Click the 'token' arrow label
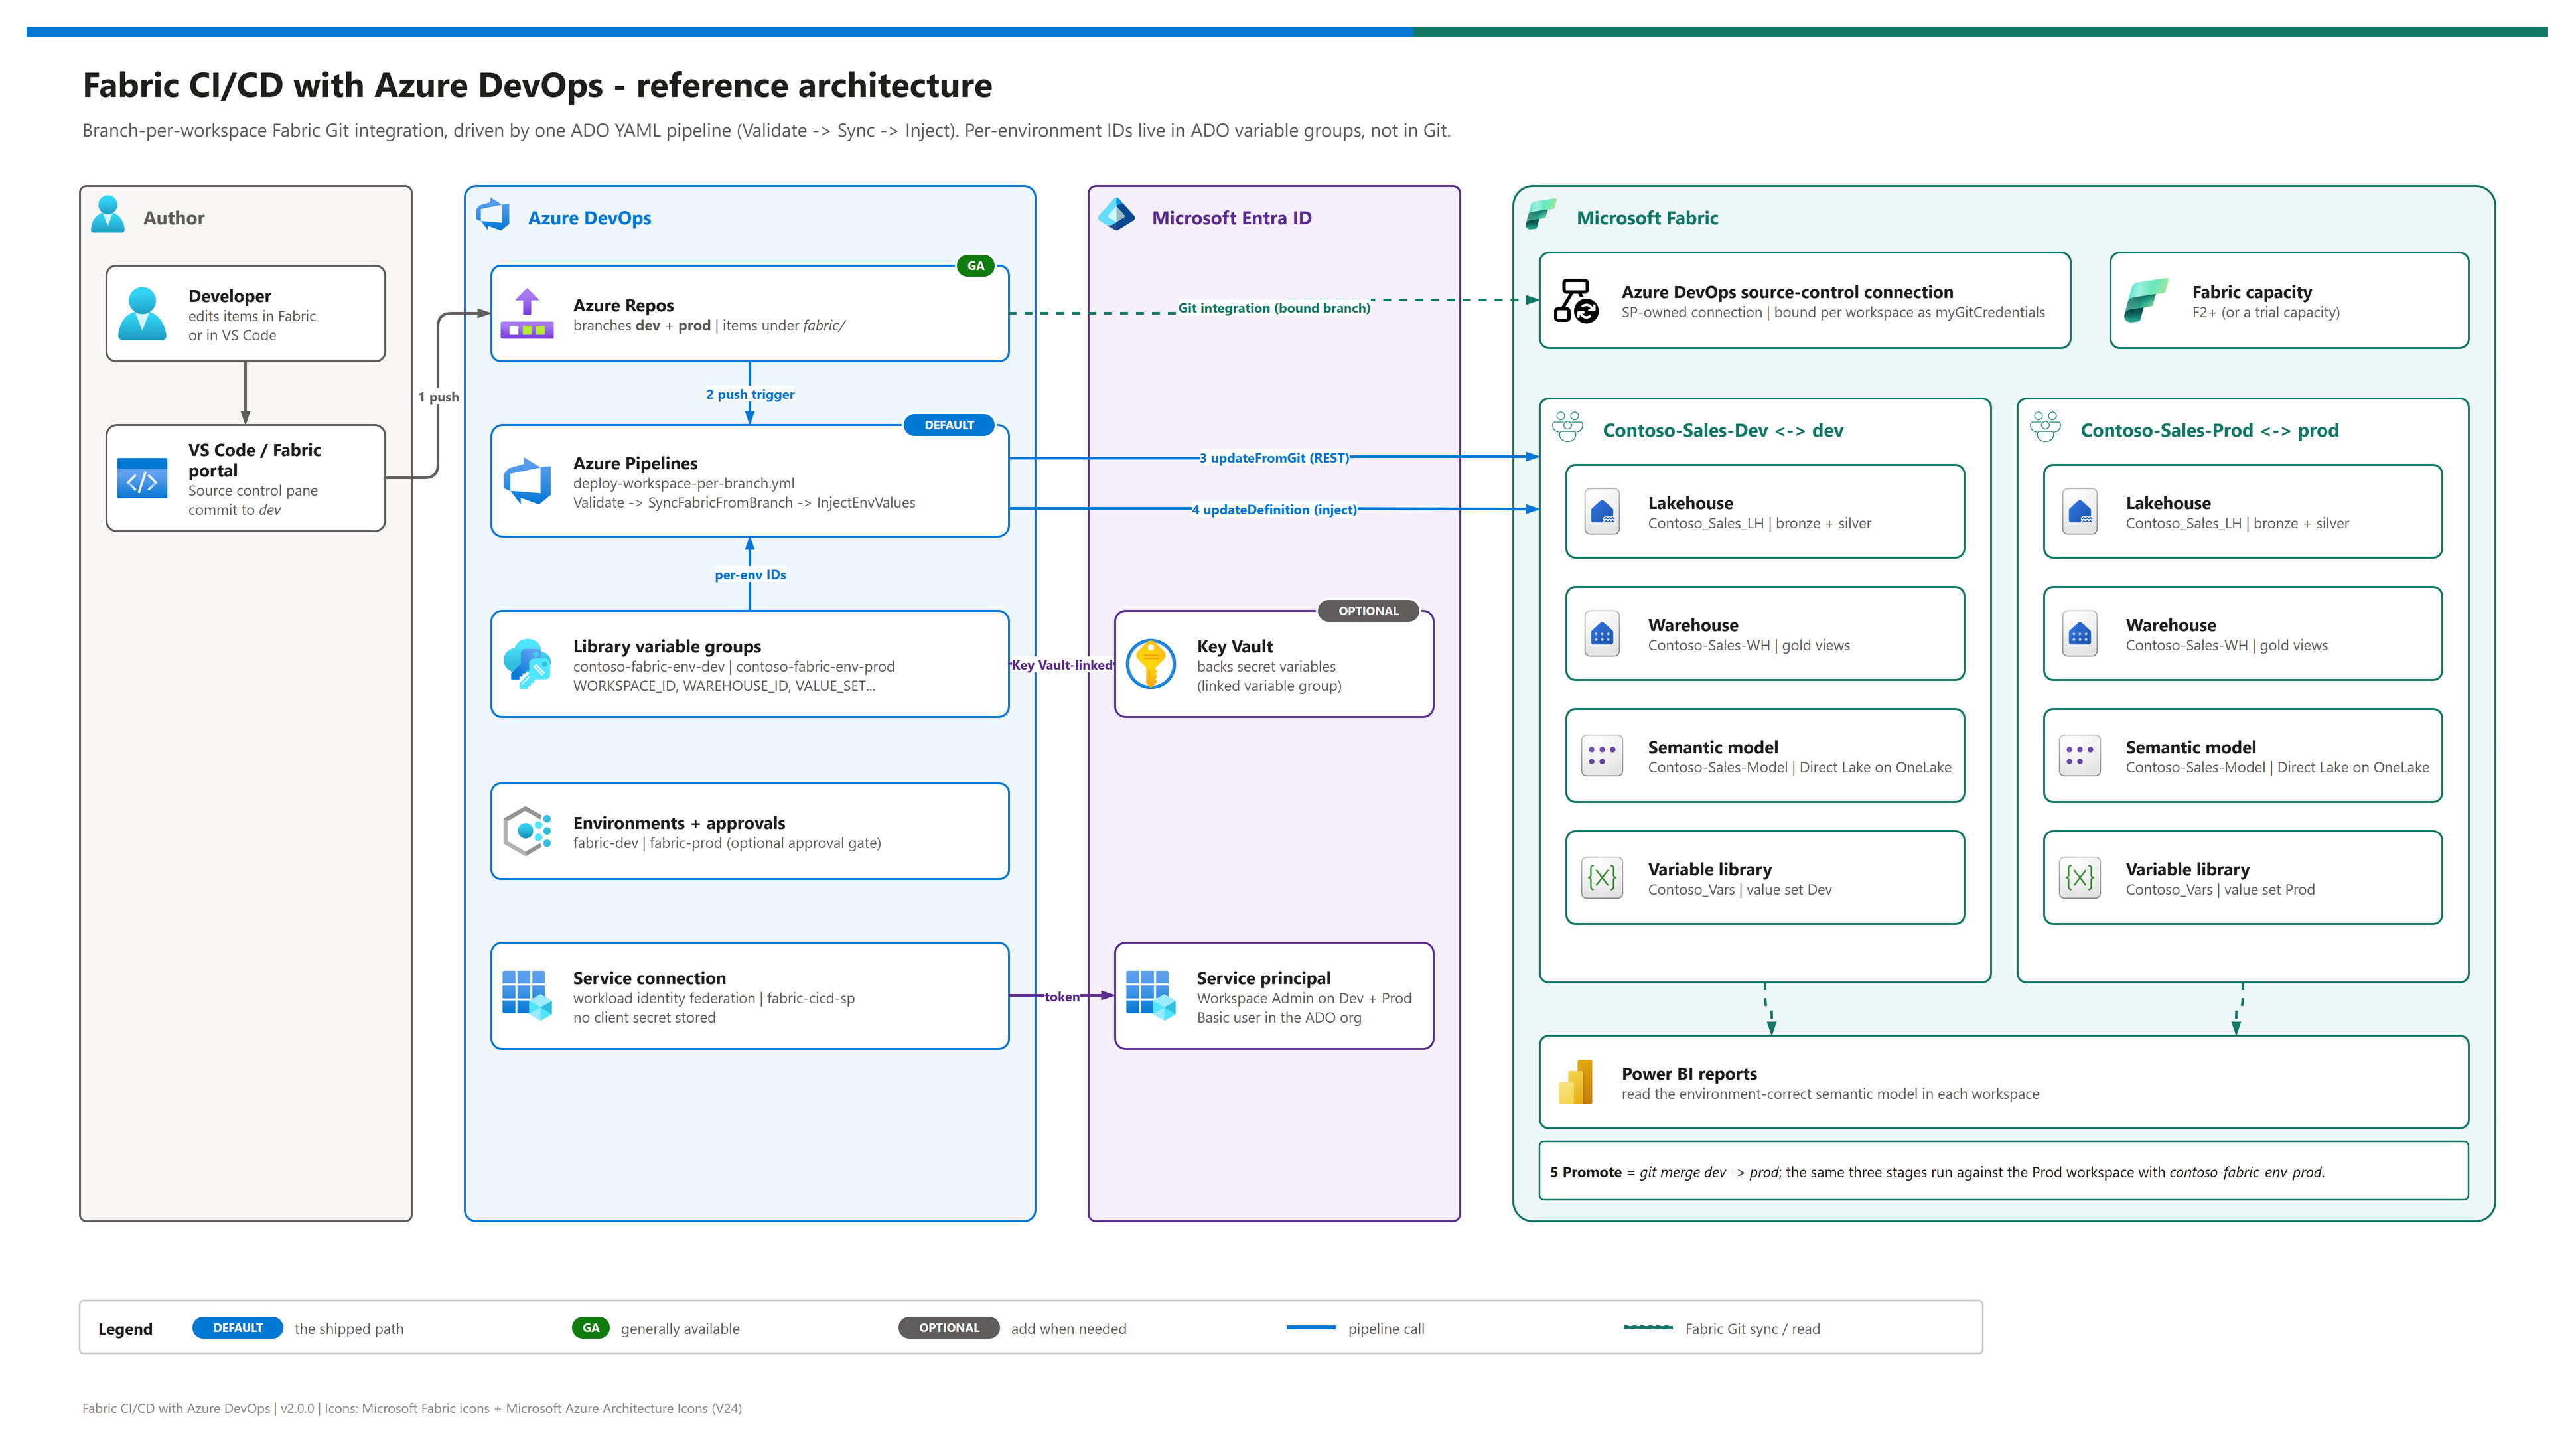The image size is (2576, 1448). [1062, 997]
